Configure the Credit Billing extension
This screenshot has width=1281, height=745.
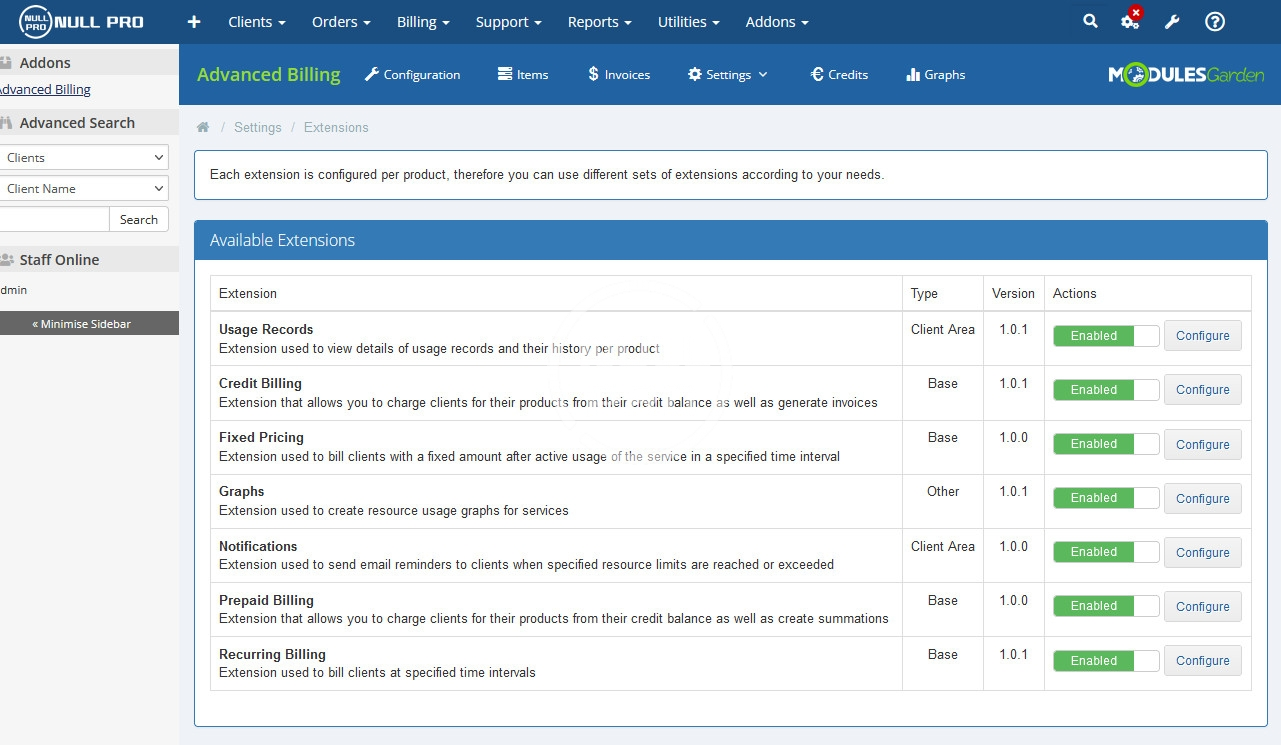pos(1202,390)
